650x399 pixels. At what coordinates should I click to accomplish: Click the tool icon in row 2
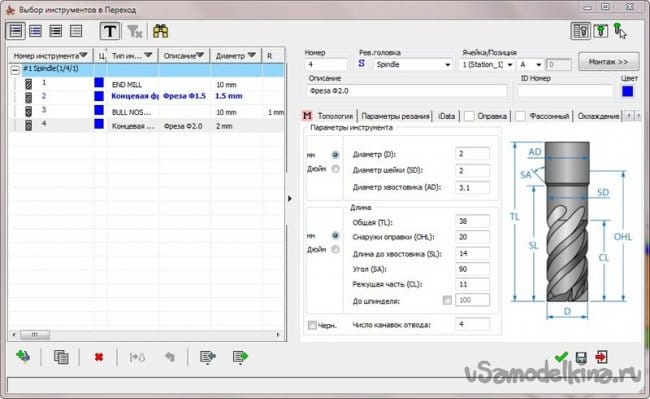click(x=28, y=98)
